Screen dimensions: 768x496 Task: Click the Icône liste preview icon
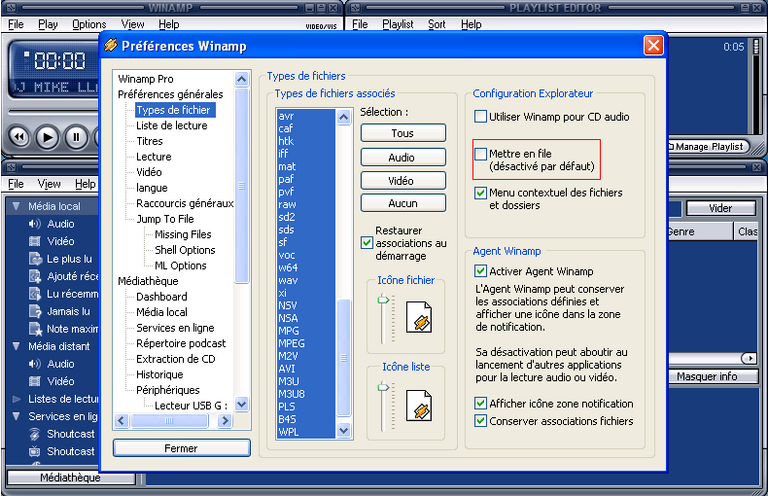(419, 405)
